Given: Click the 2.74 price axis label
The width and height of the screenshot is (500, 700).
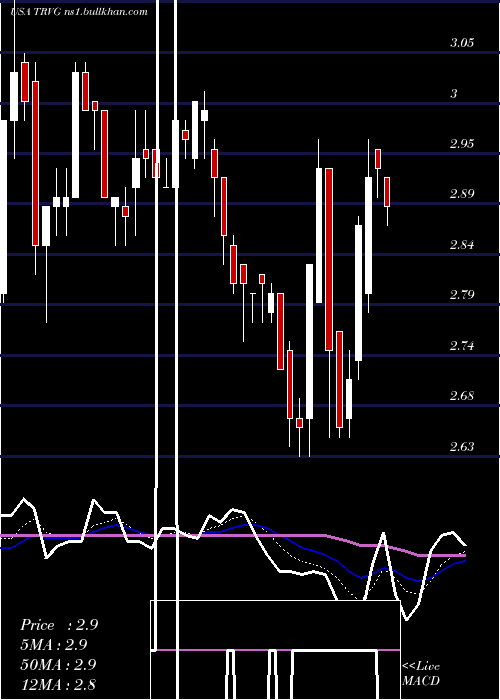Looking at the screenshot, I should click(462, 346).
